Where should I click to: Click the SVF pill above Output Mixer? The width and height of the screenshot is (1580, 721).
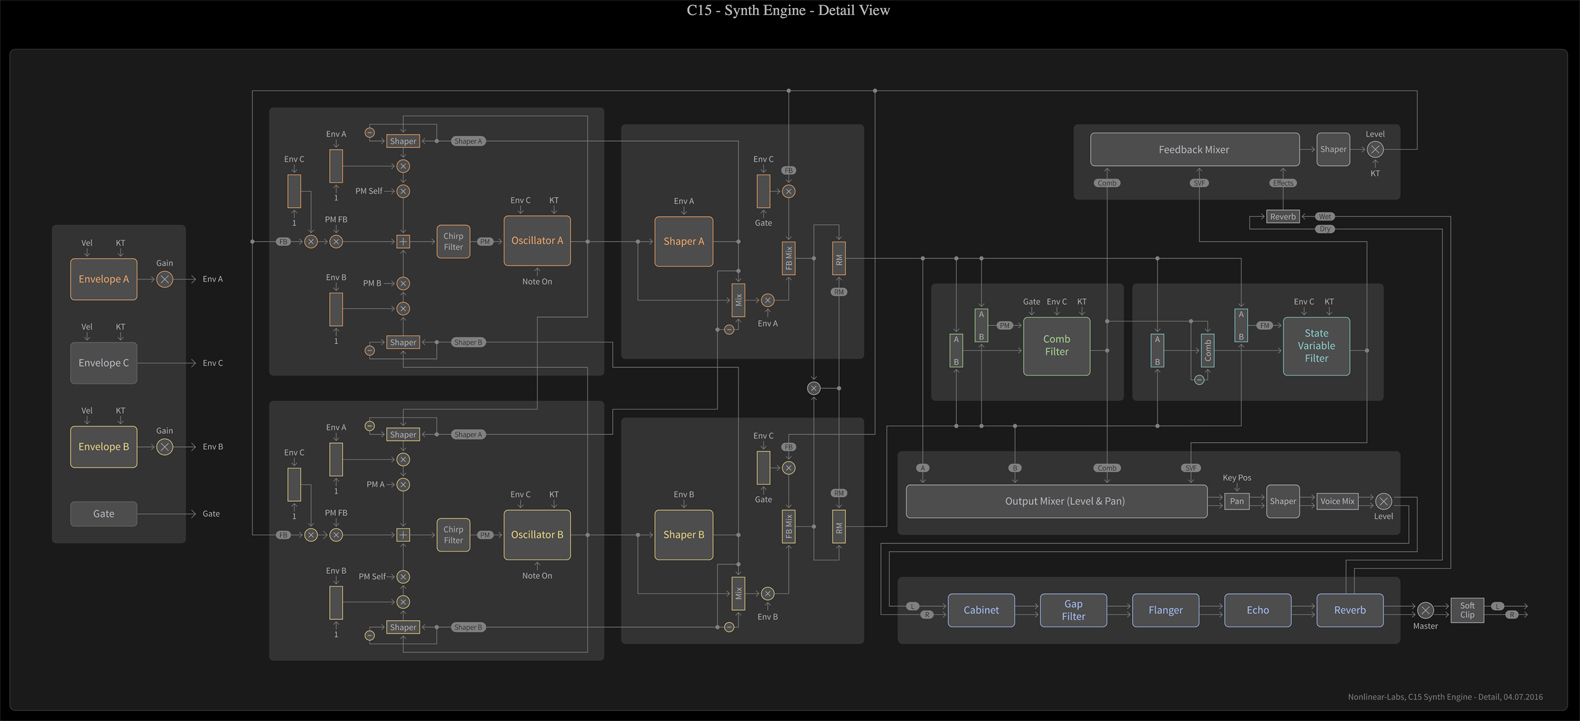tap(1191, 468)
